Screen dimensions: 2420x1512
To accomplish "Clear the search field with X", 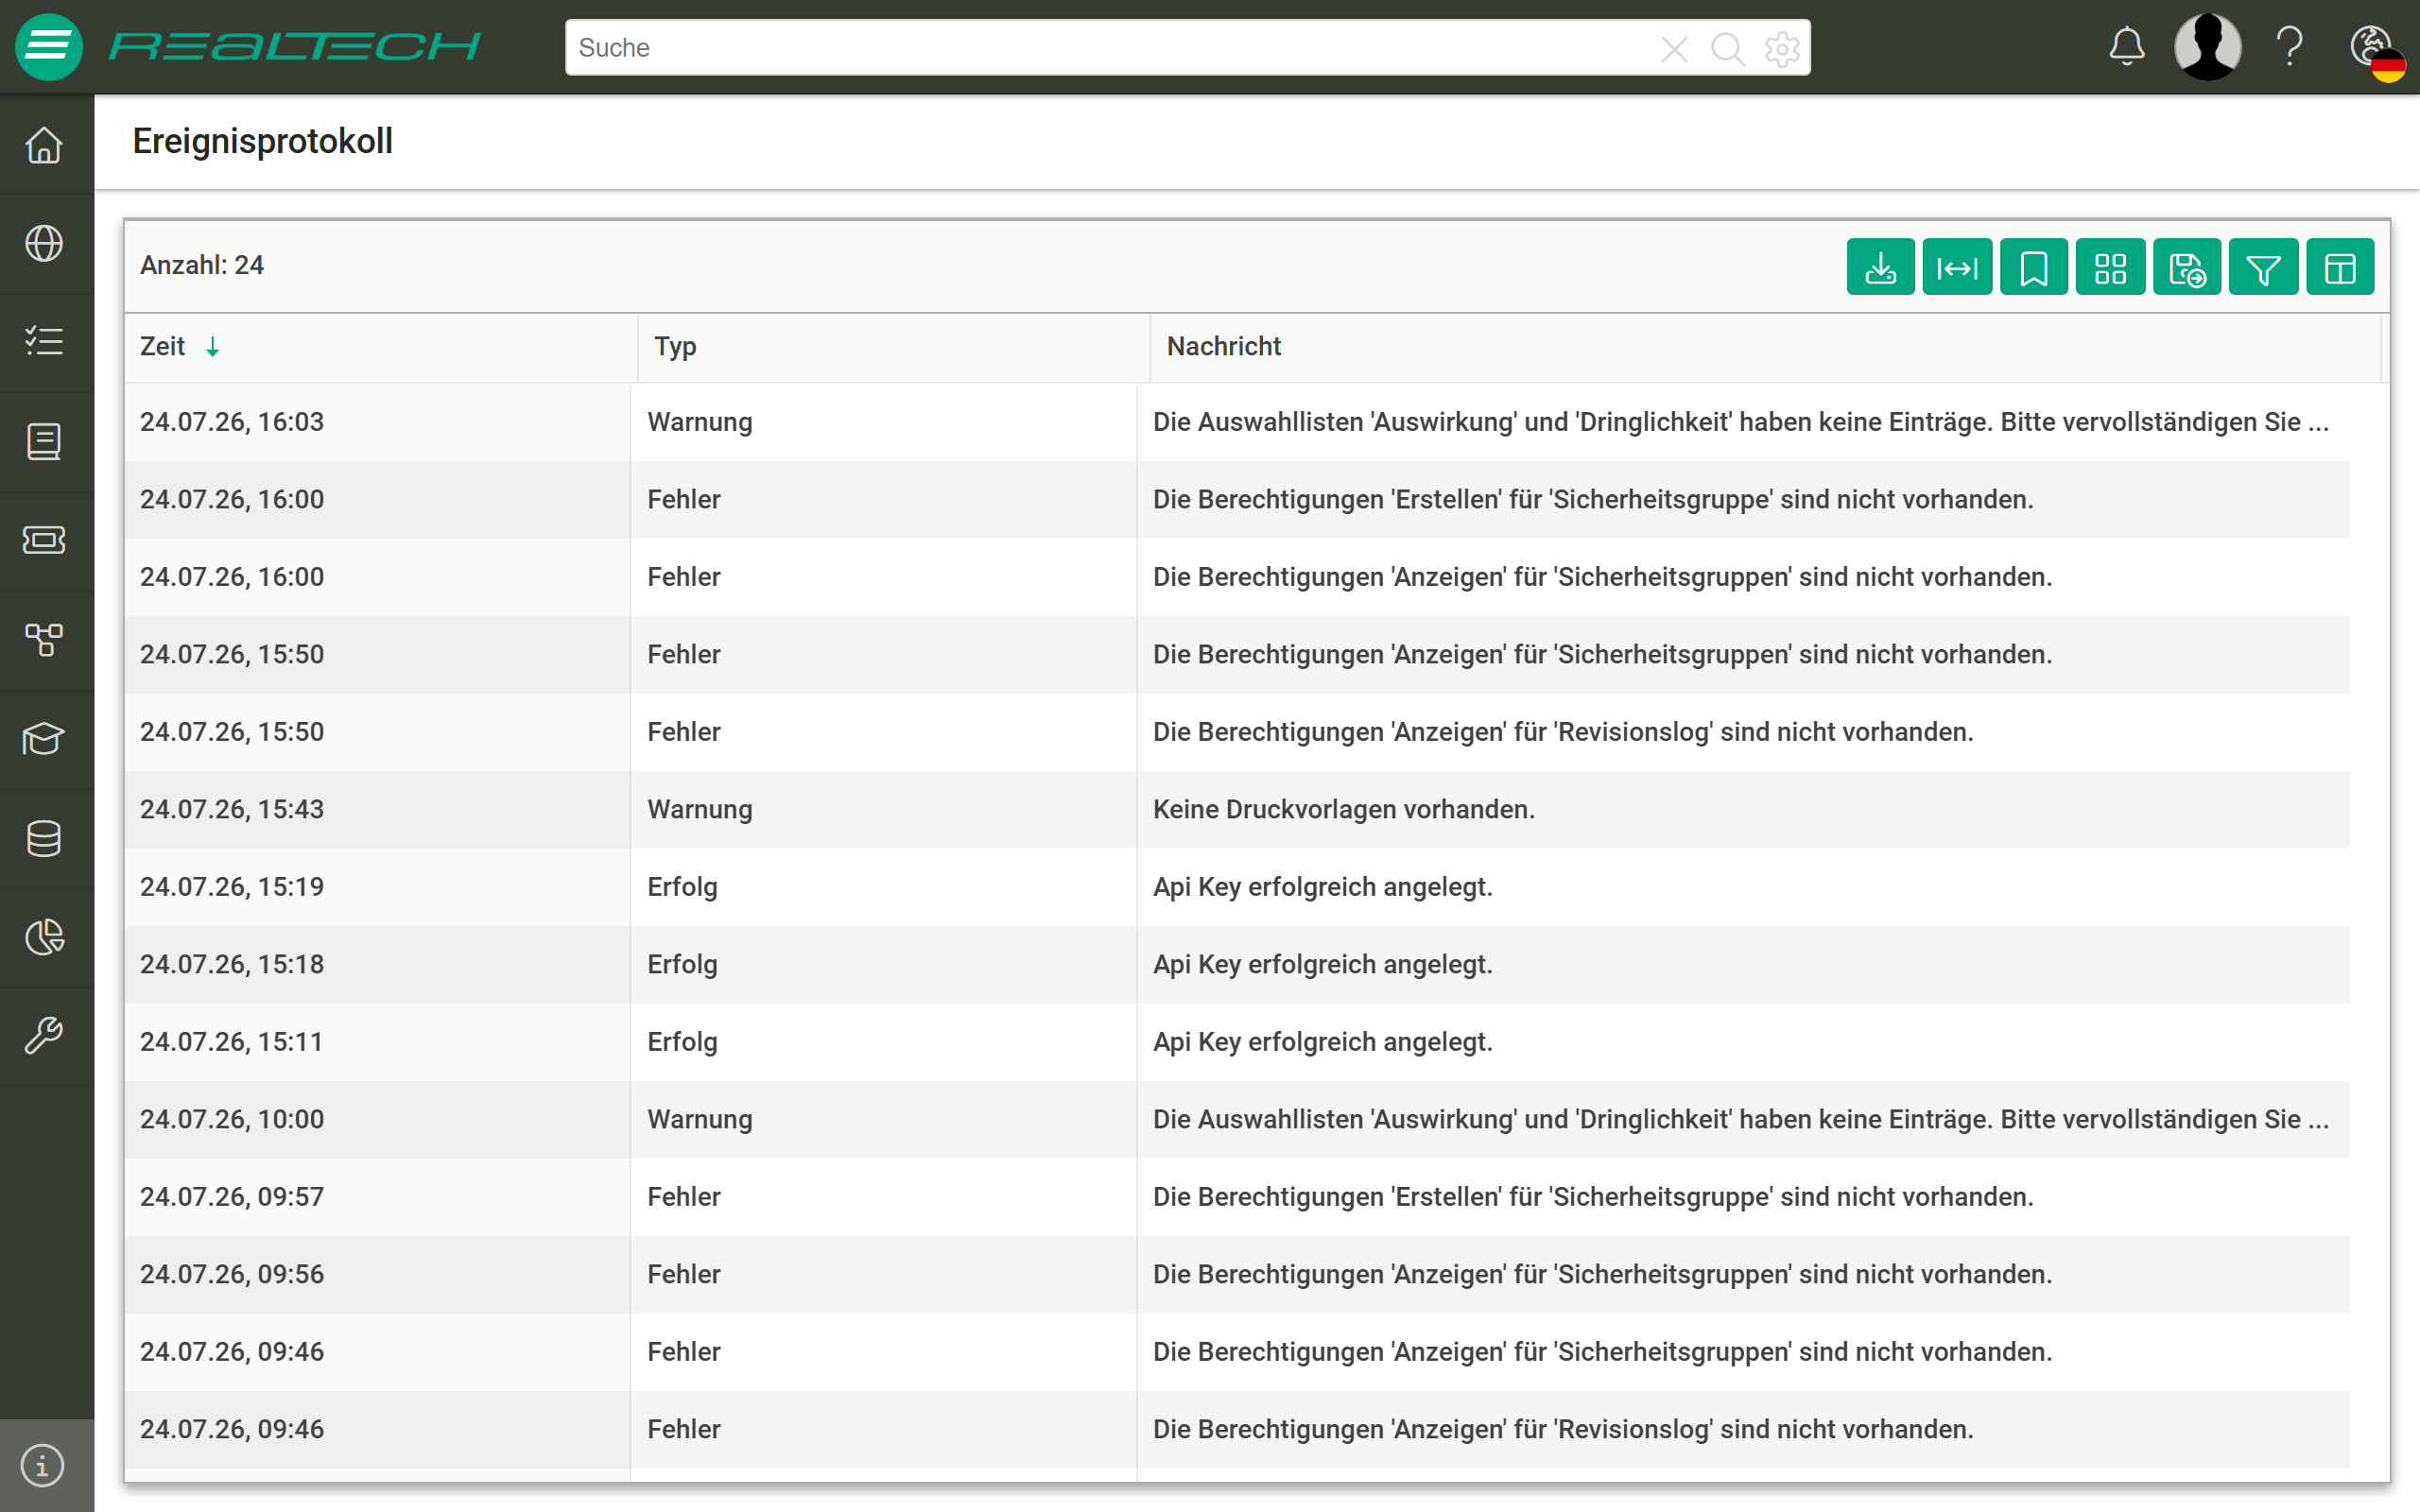I will pyautogui.click(x=1674, y=48).
